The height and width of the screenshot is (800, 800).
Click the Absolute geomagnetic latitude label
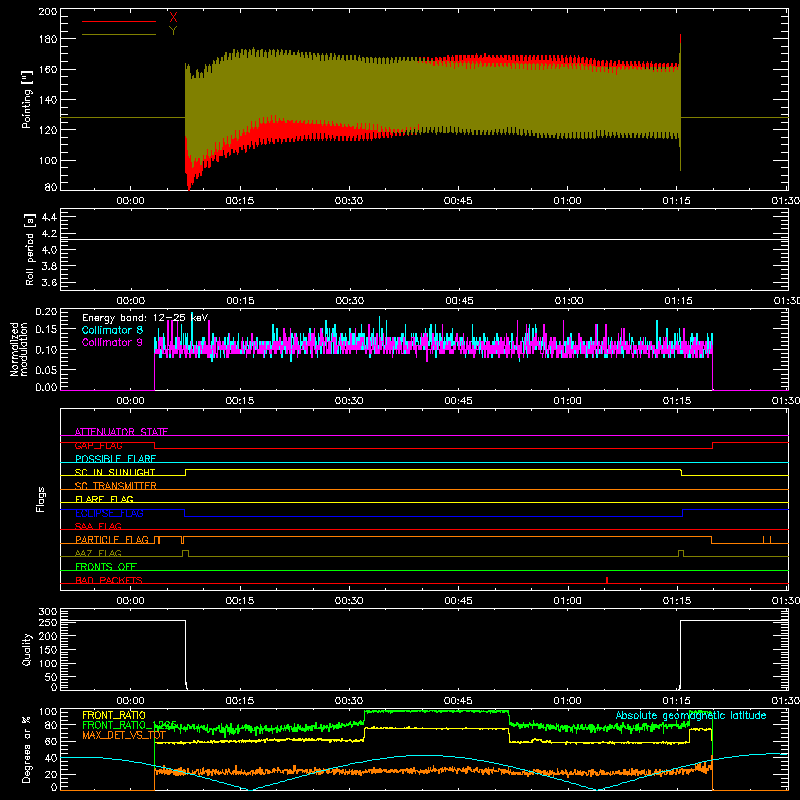[x=691, y=715]
